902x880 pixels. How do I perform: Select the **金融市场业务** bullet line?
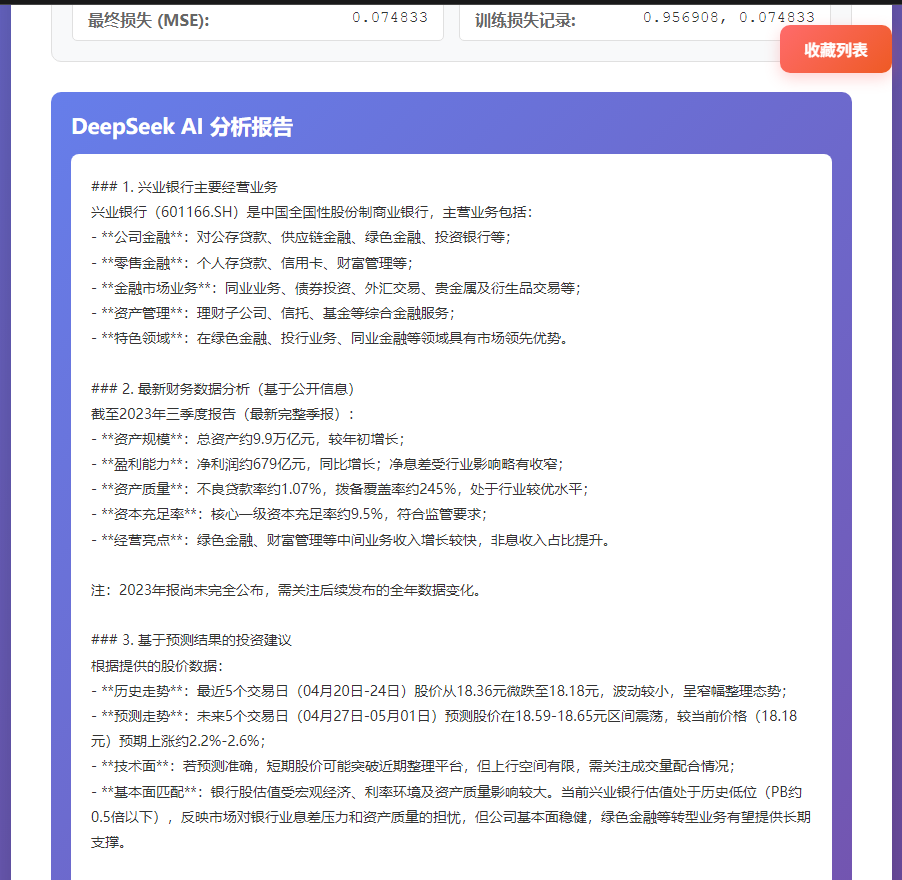point(336,288)
